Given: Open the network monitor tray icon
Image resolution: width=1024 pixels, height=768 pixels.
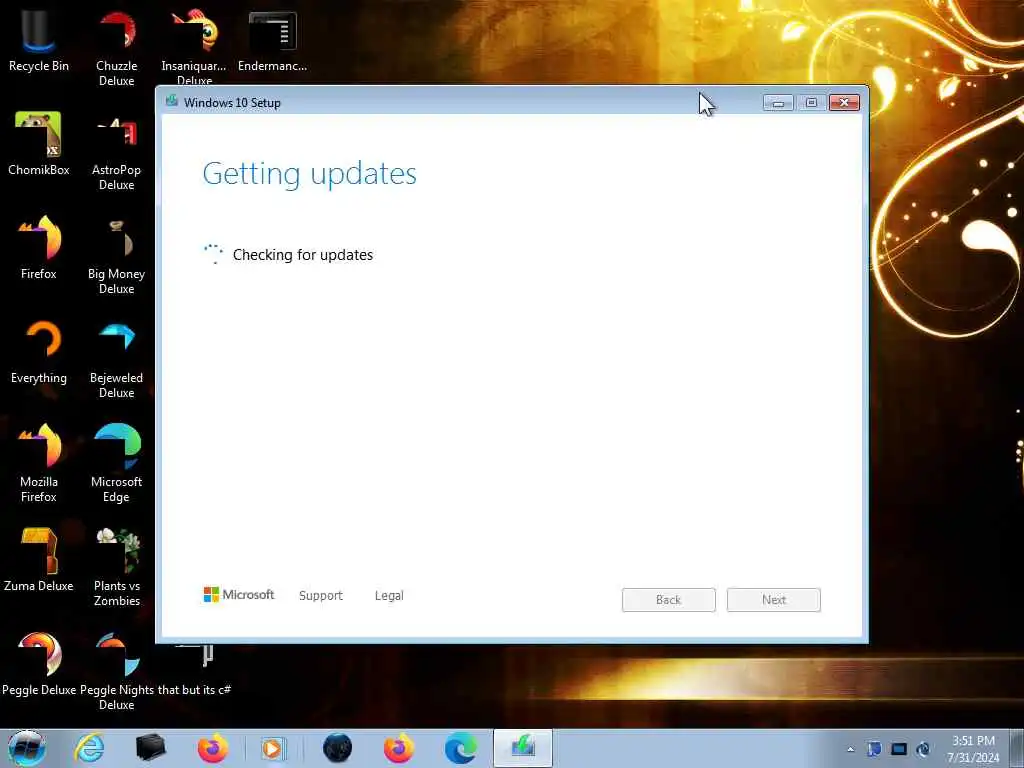Looking at the screenshot, I should (x=899, y=749).
